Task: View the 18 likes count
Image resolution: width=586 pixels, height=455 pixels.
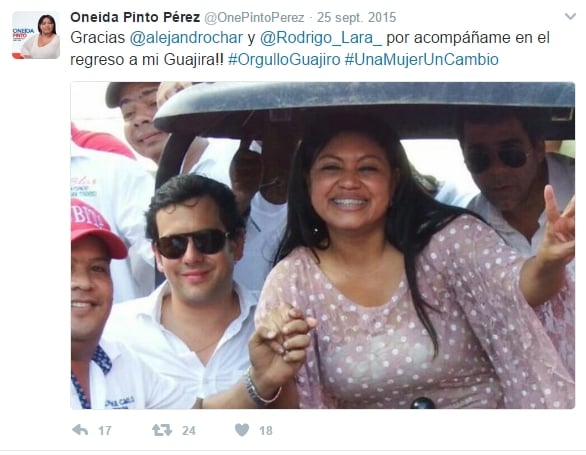Action: click(x=266, y=431)
